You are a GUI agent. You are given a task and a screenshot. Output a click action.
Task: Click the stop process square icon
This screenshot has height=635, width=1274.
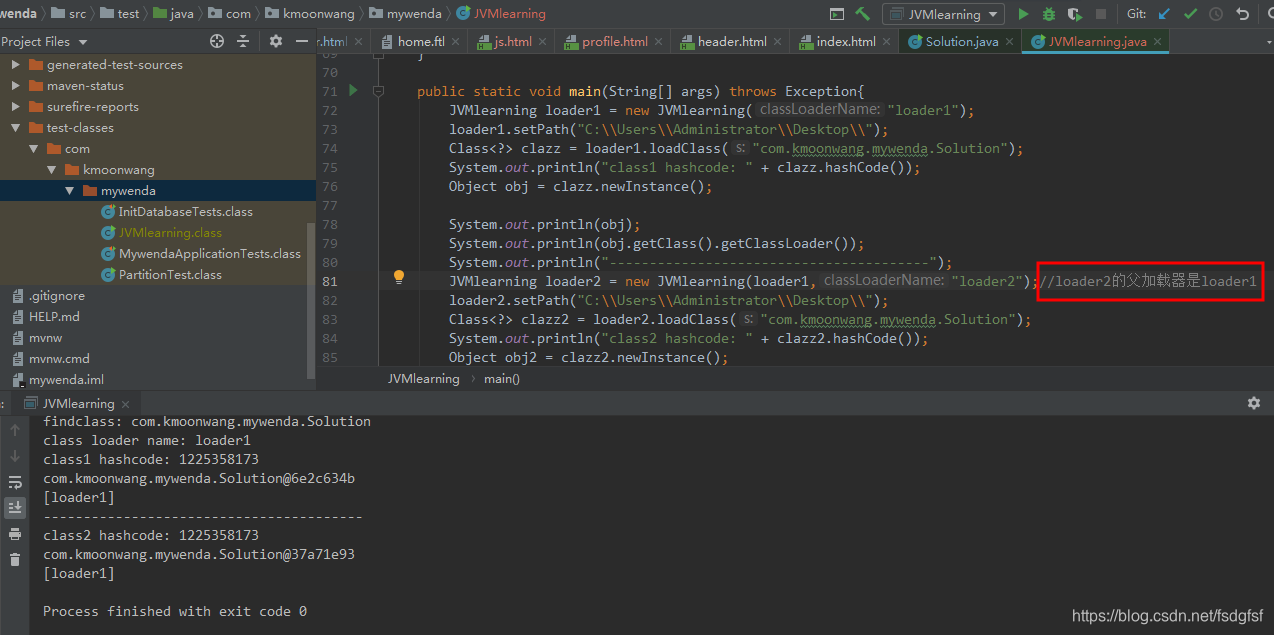pos(1101,14)
